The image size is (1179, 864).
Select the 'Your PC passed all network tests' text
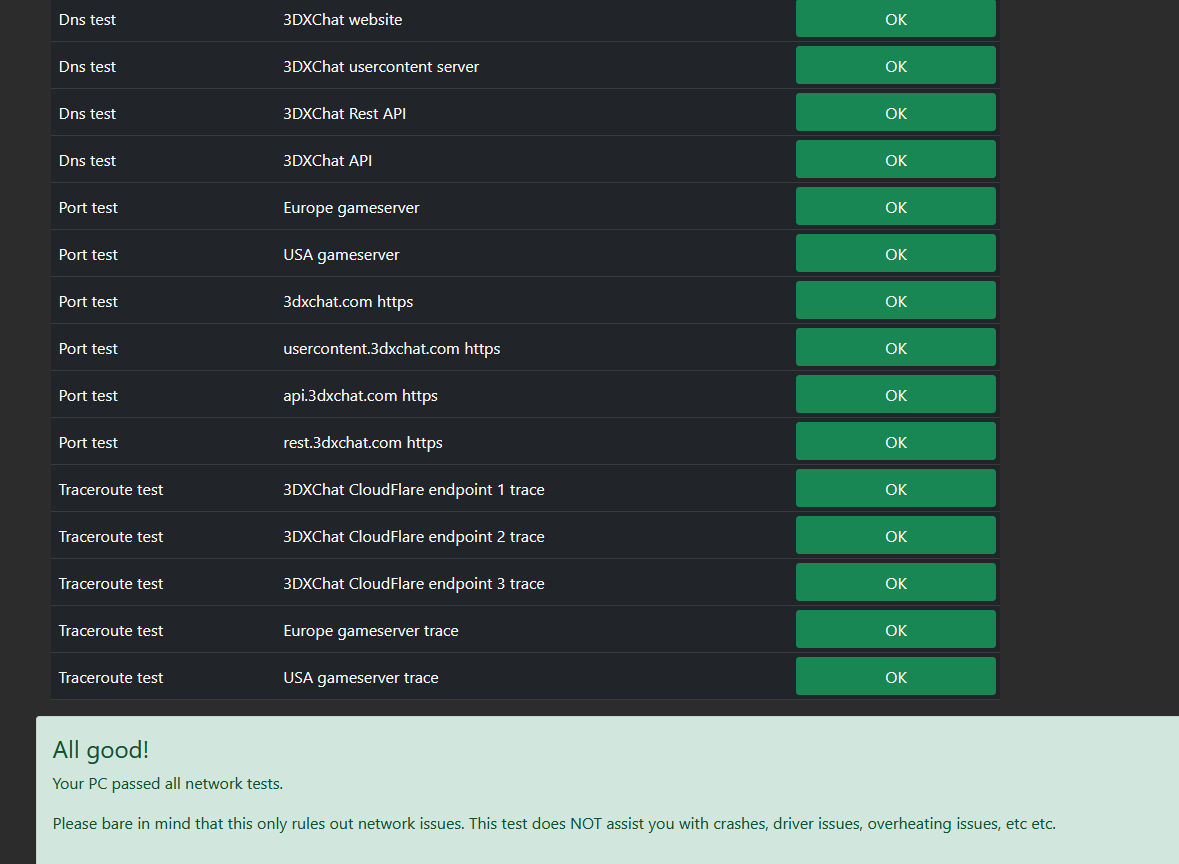click(x=168, y=784)
